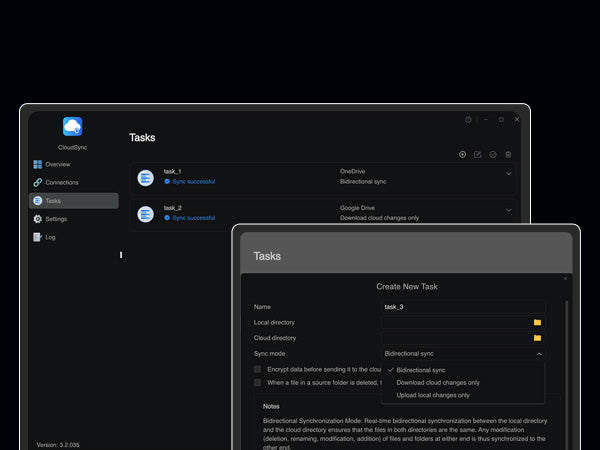Enable encrypt data before sending checkbox
Viewport: 600px width, 450px height.
click(257, 369)
